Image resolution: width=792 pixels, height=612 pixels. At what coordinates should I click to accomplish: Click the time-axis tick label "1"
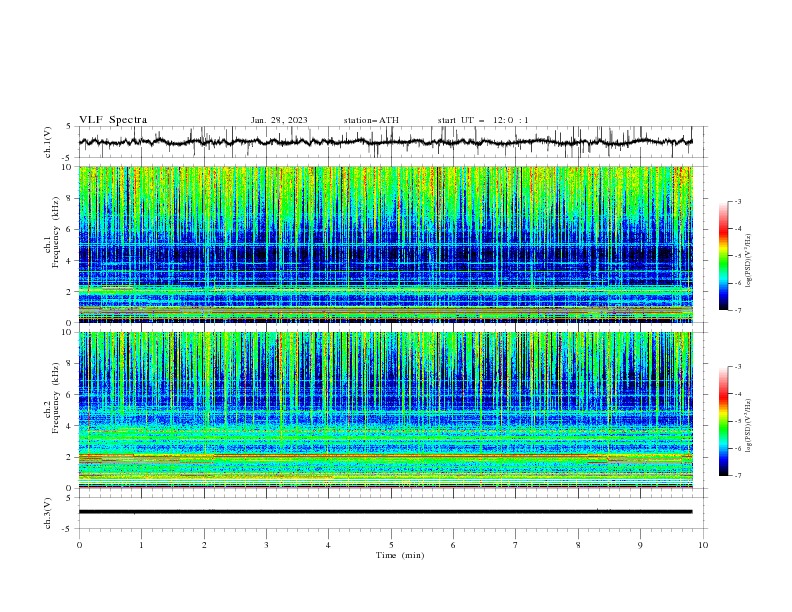pyautogui.click(x=141, y=545)
